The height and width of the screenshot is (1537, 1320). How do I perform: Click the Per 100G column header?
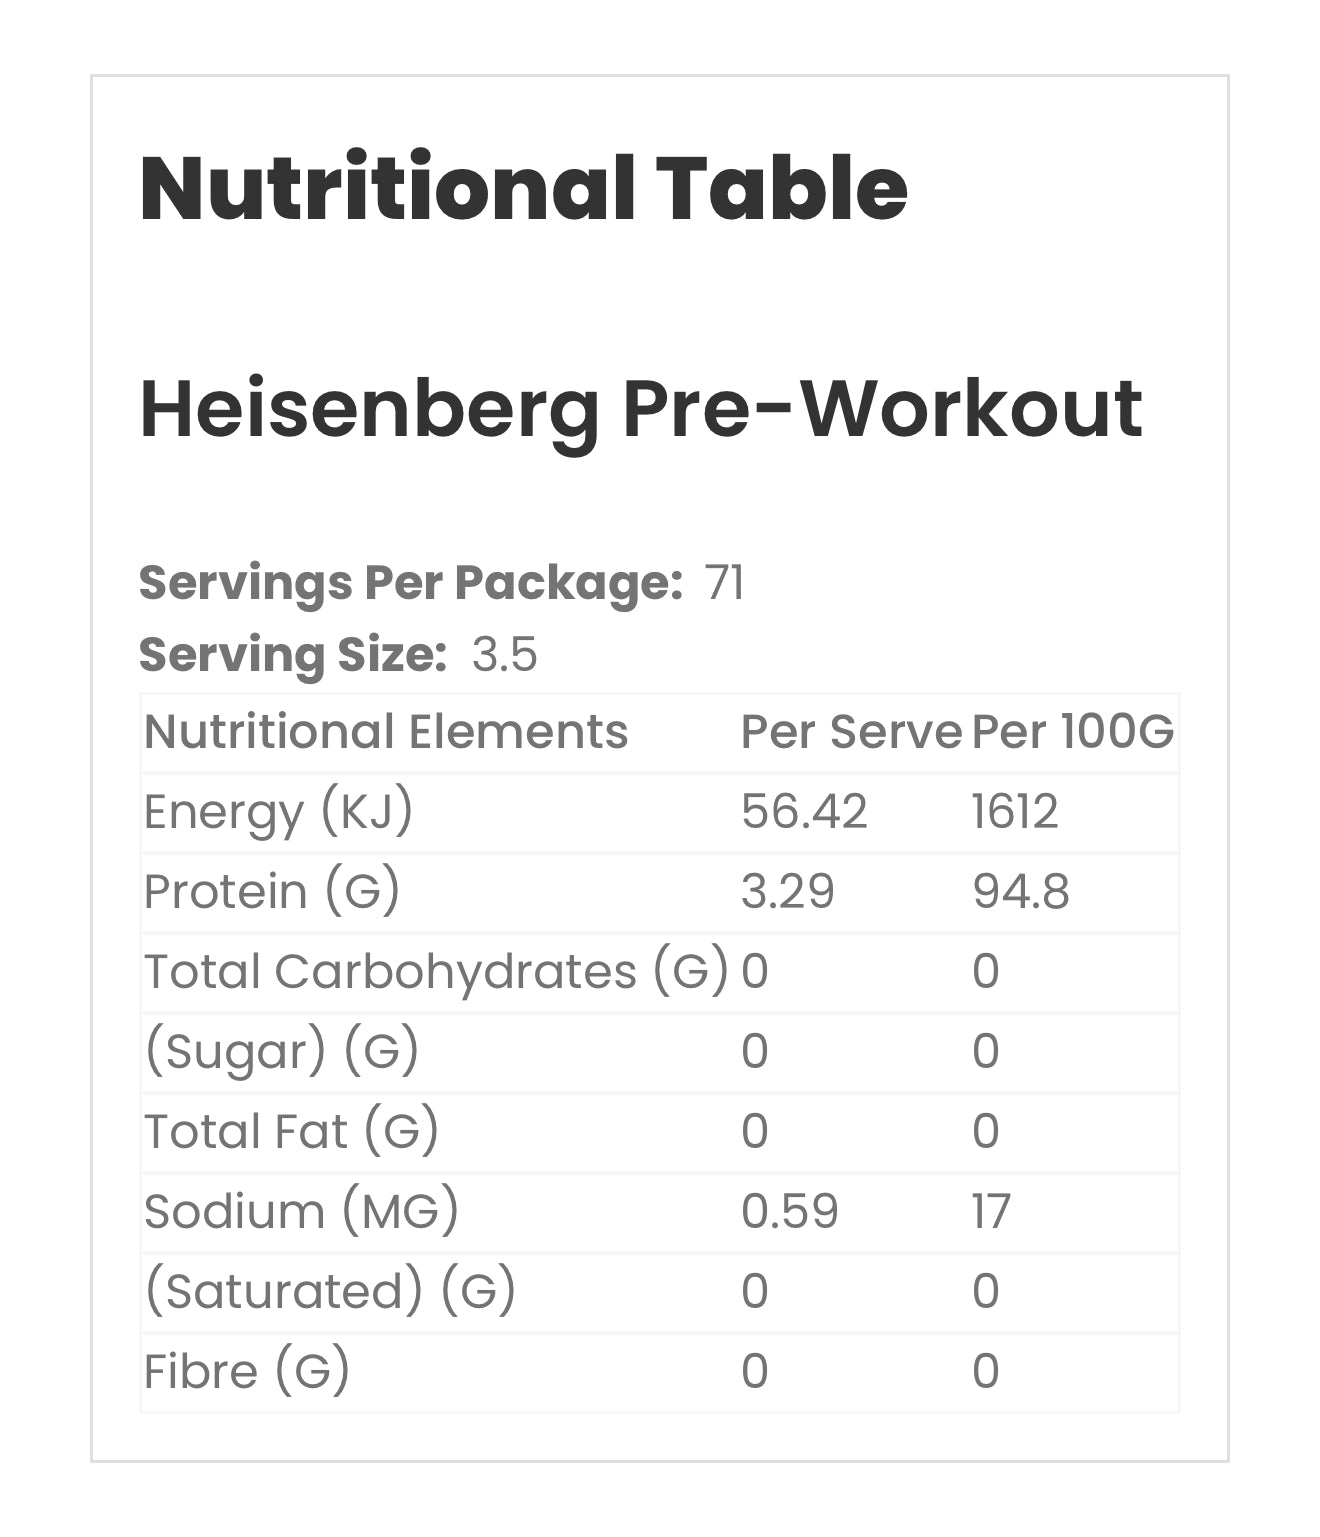pyautogui.click(x=1072, y=732)
